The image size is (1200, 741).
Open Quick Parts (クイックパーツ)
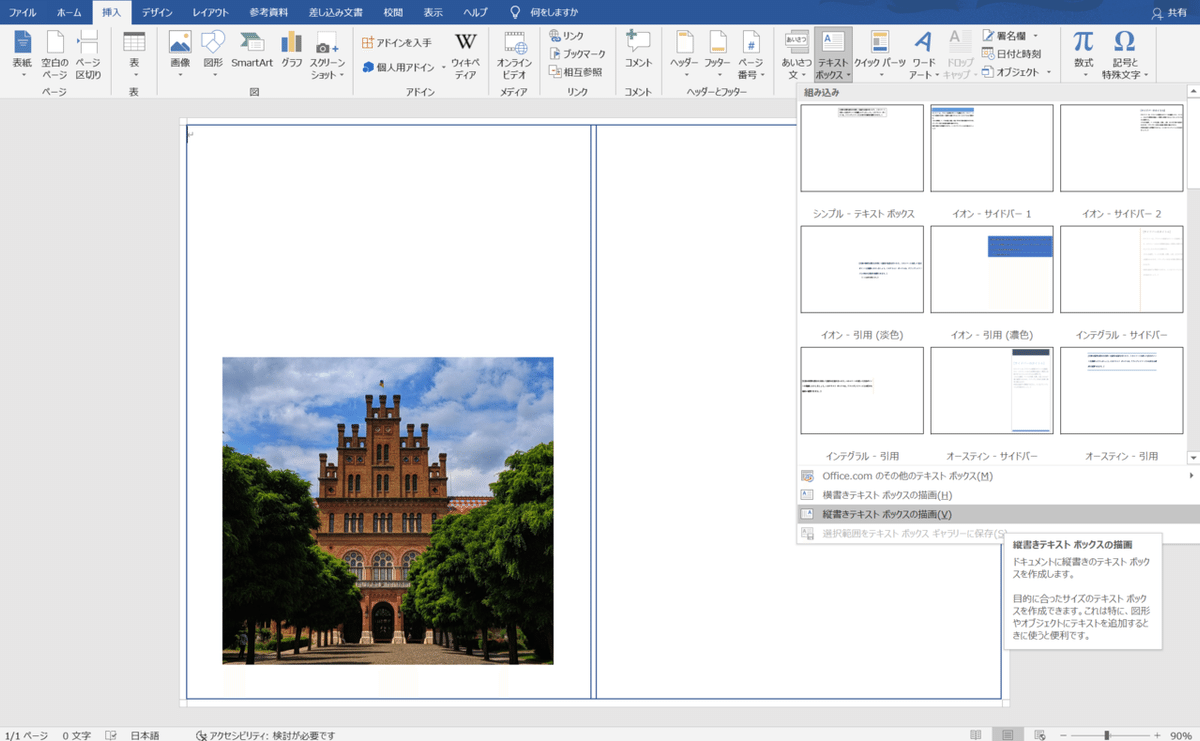click(880, 55)
